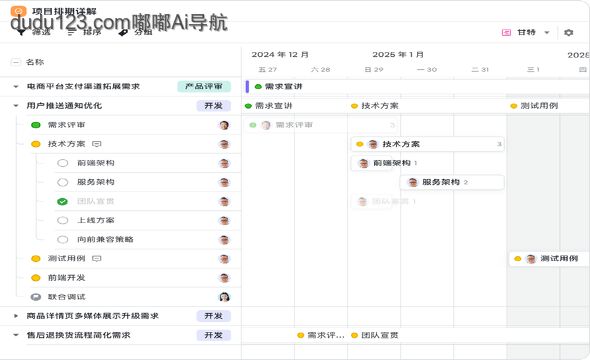590x360 pixels.
Task: Click the assignee avatar on 联合调试 row
Action: click(x=224, y=297)
